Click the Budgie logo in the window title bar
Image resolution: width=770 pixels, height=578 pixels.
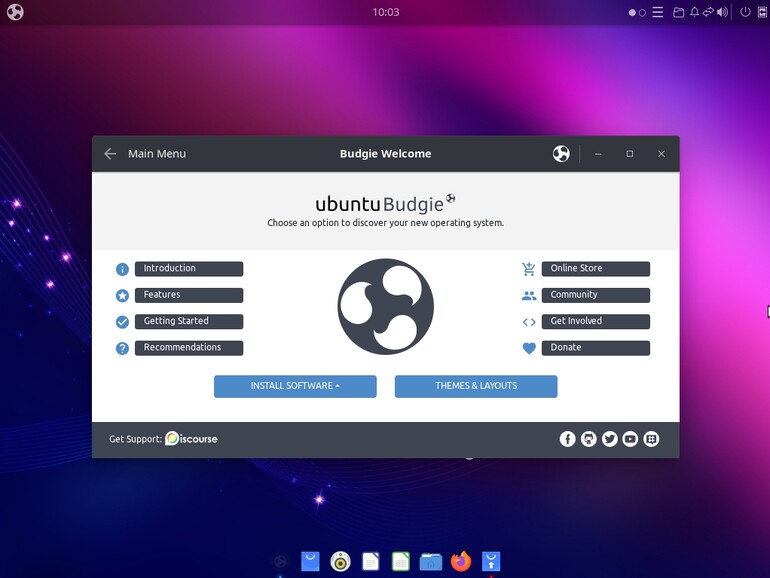pyautogui.click(x=561, y=154)
